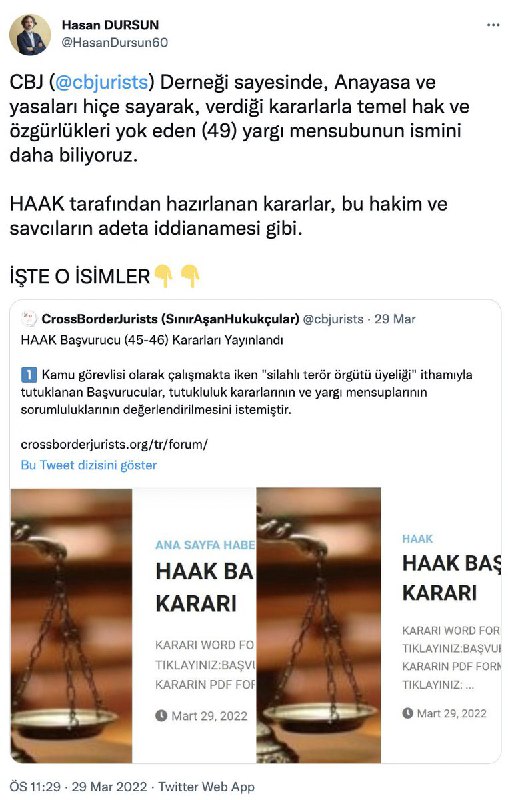
Task: Open the quoted tweet's 29 Mar date
Action: (395, 319)
